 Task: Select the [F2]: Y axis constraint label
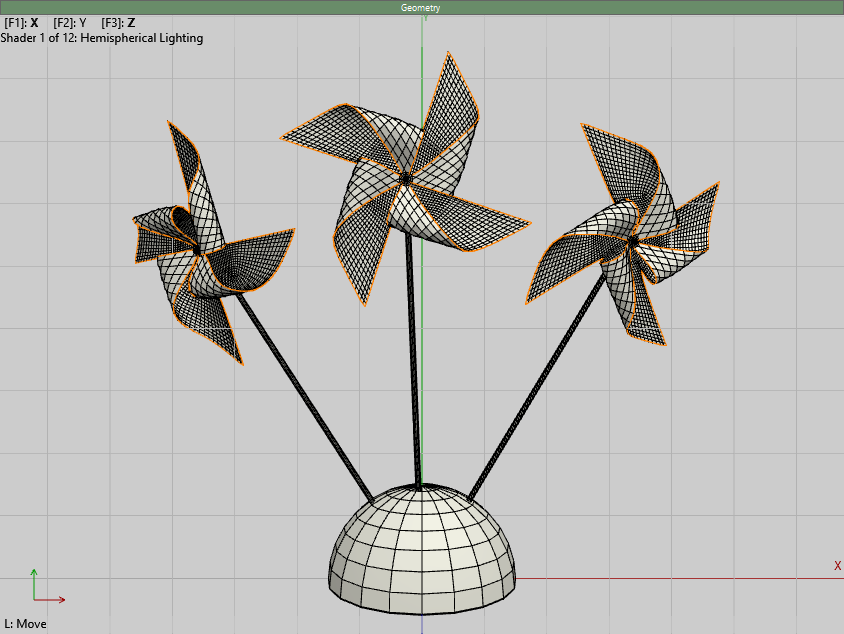tap(70, 23)
